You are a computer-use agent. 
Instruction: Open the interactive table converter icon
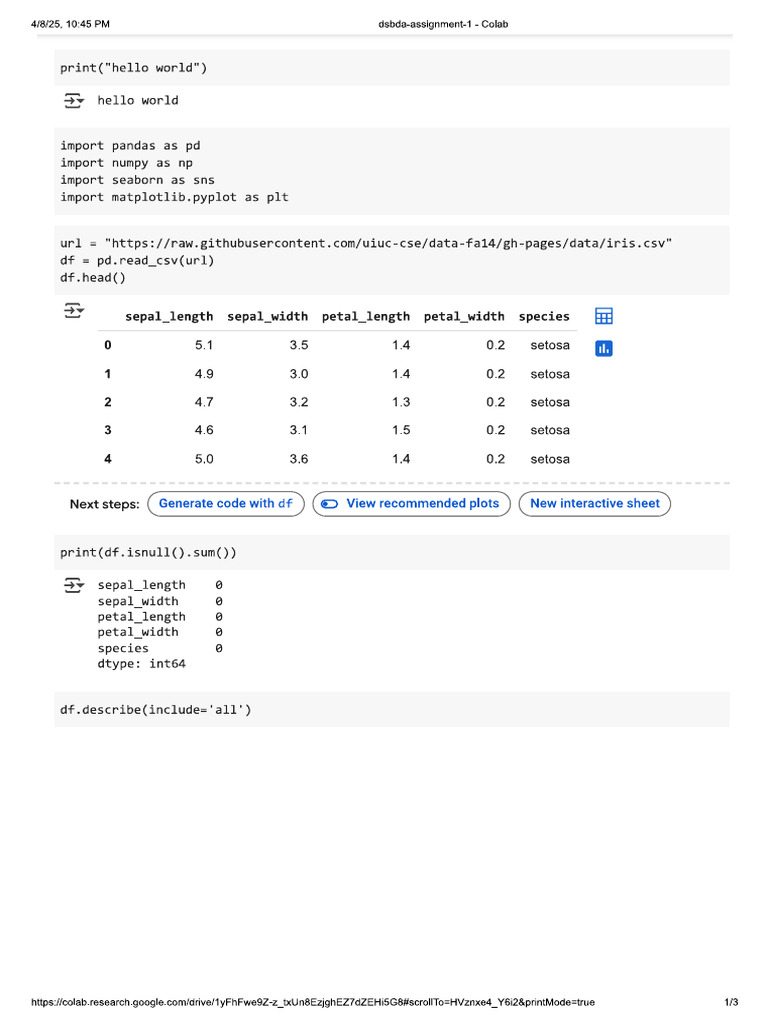click(603, 316)
